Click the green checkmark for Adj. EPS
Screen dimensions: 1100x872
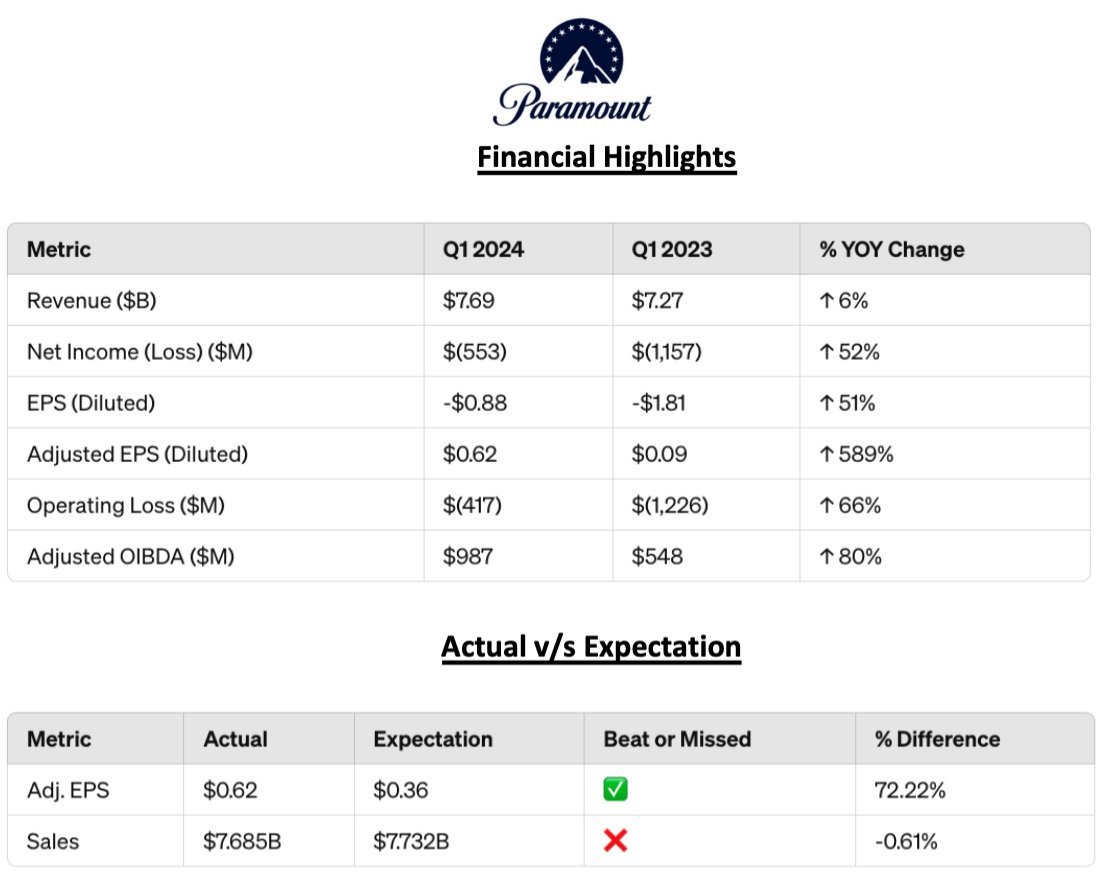[x=616, y=790]
